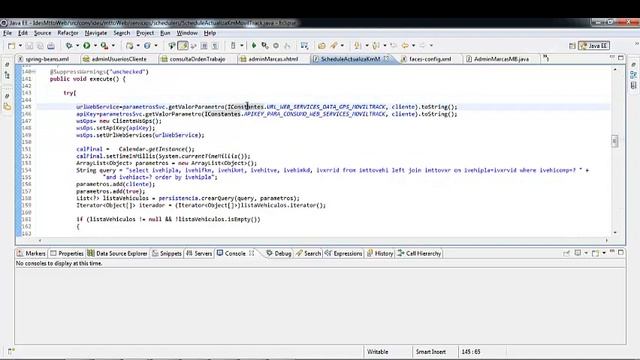This screenshot has height=360, width=640.
Task: Open the Properties view tab
Action: (67, 253)
